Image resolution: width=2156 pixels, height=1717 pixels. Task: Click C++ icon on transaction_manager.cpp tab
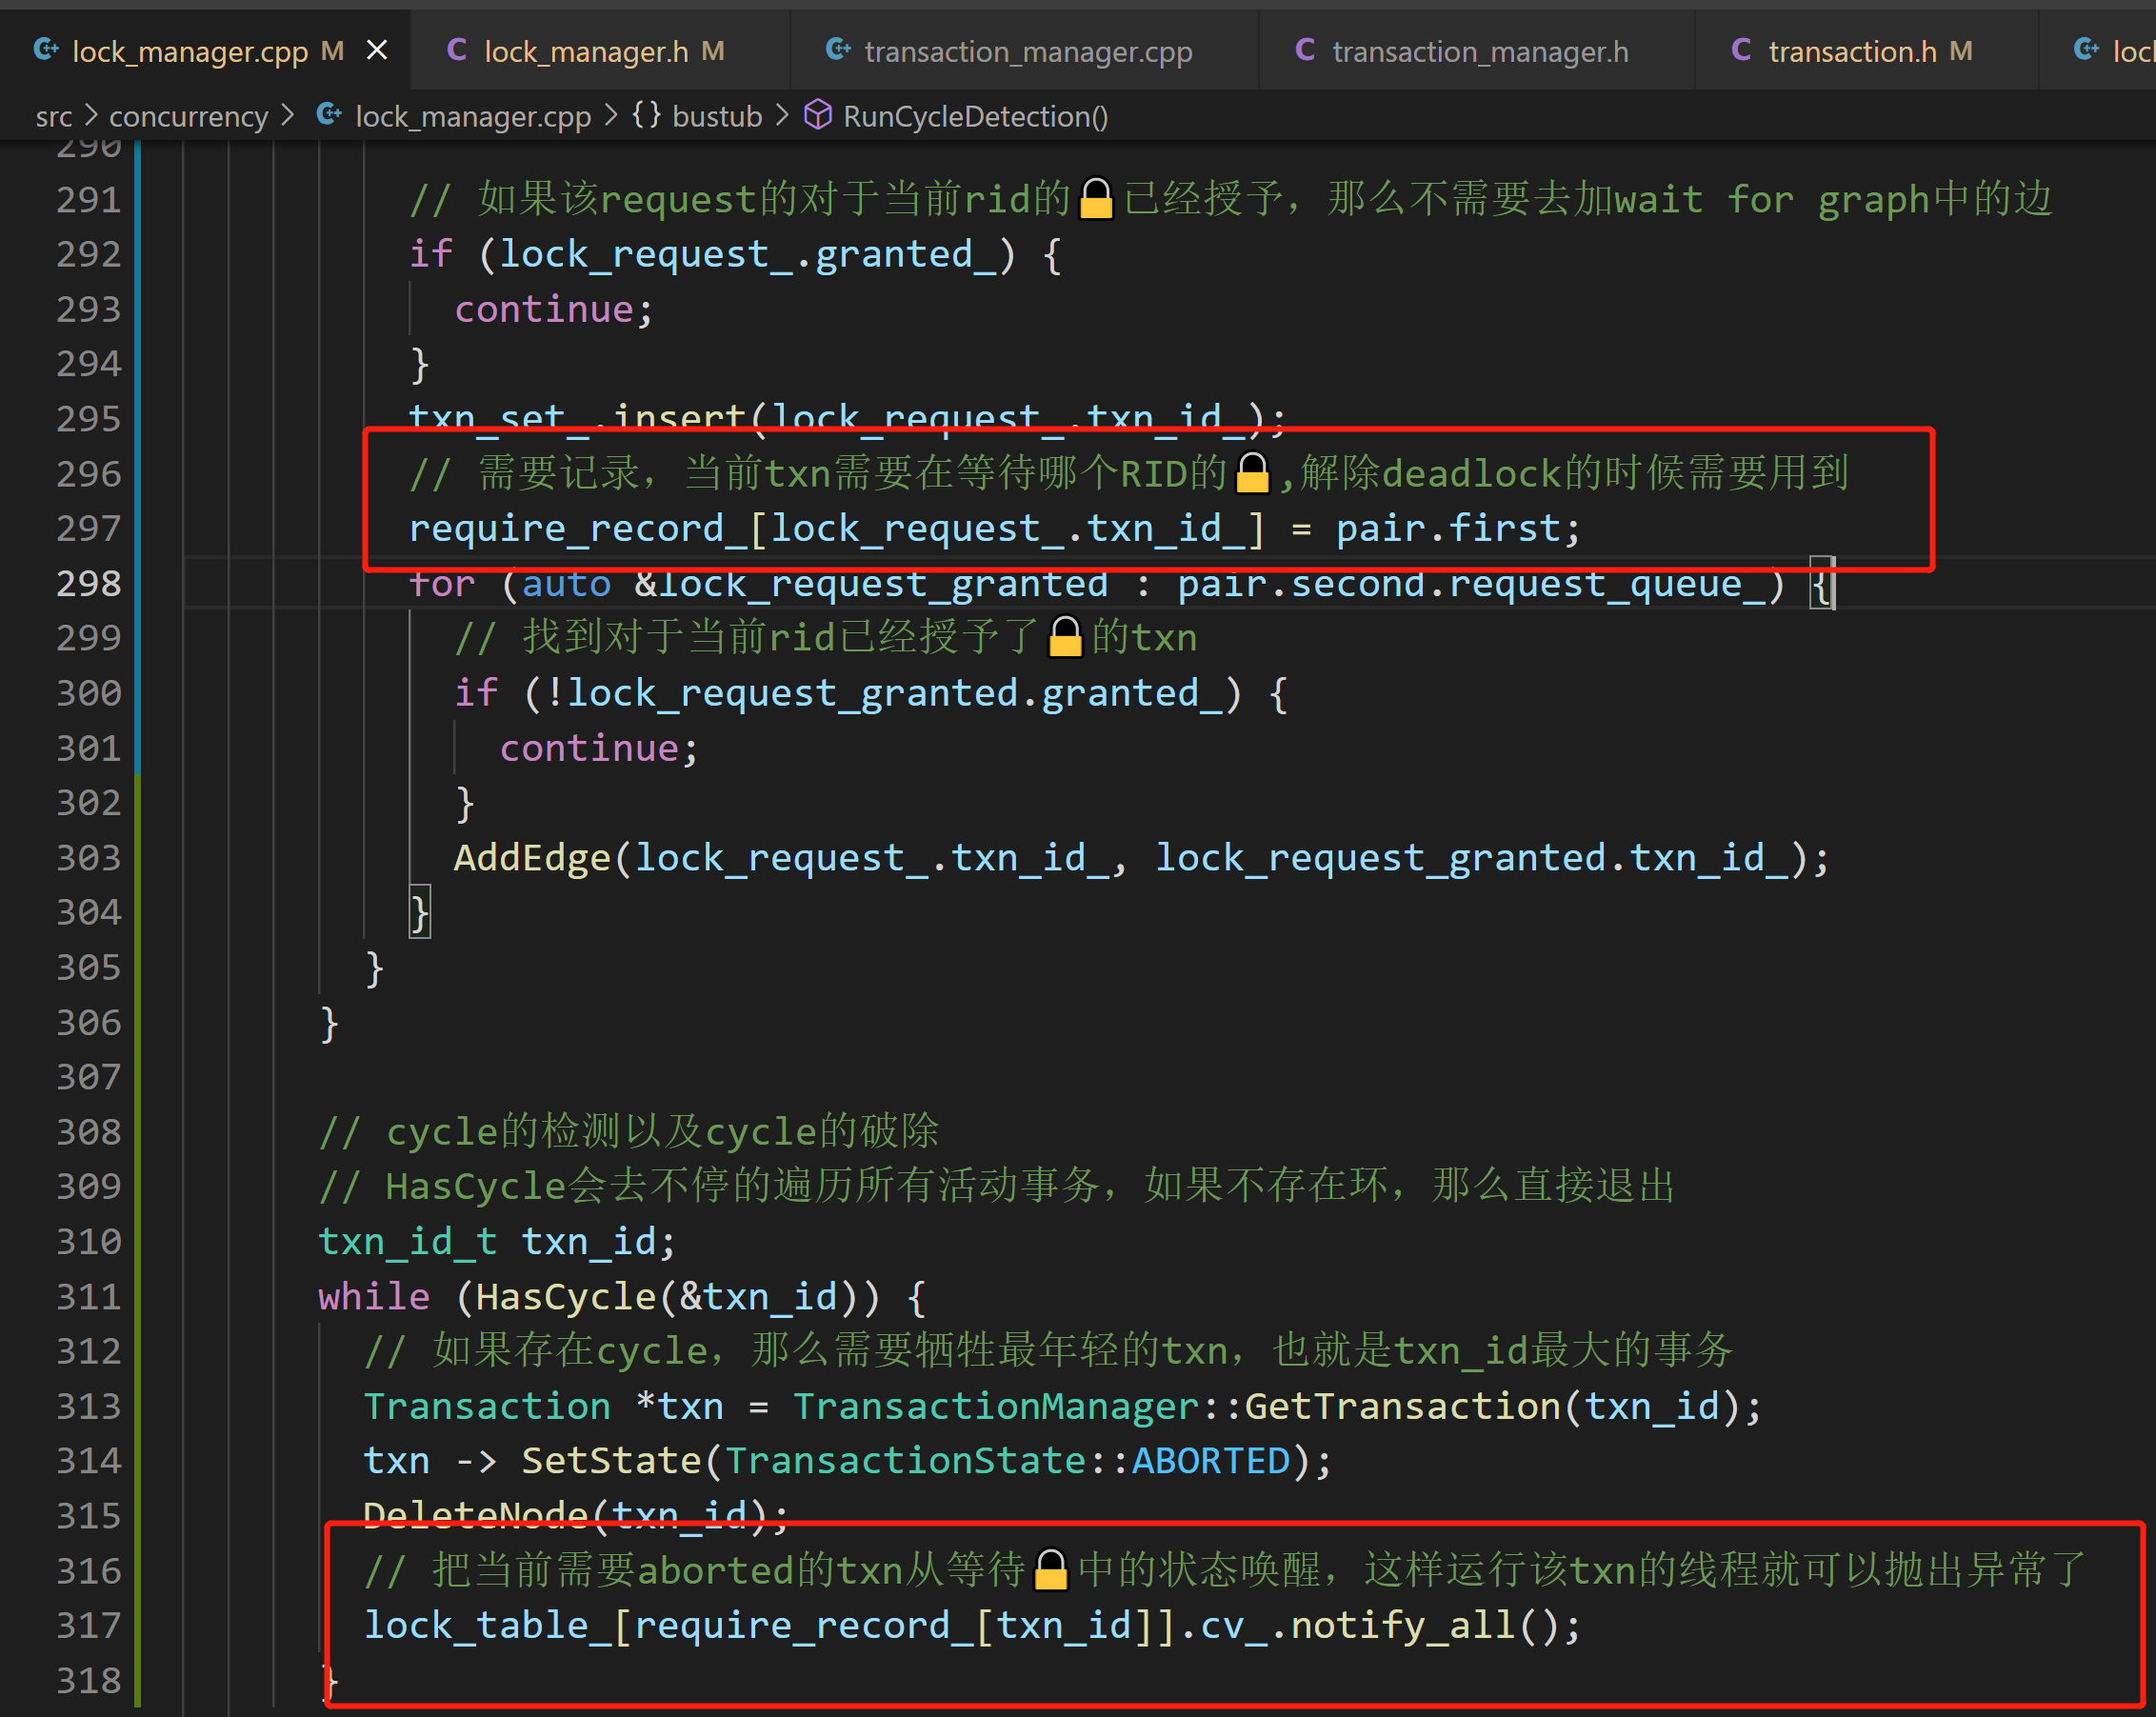838,49
